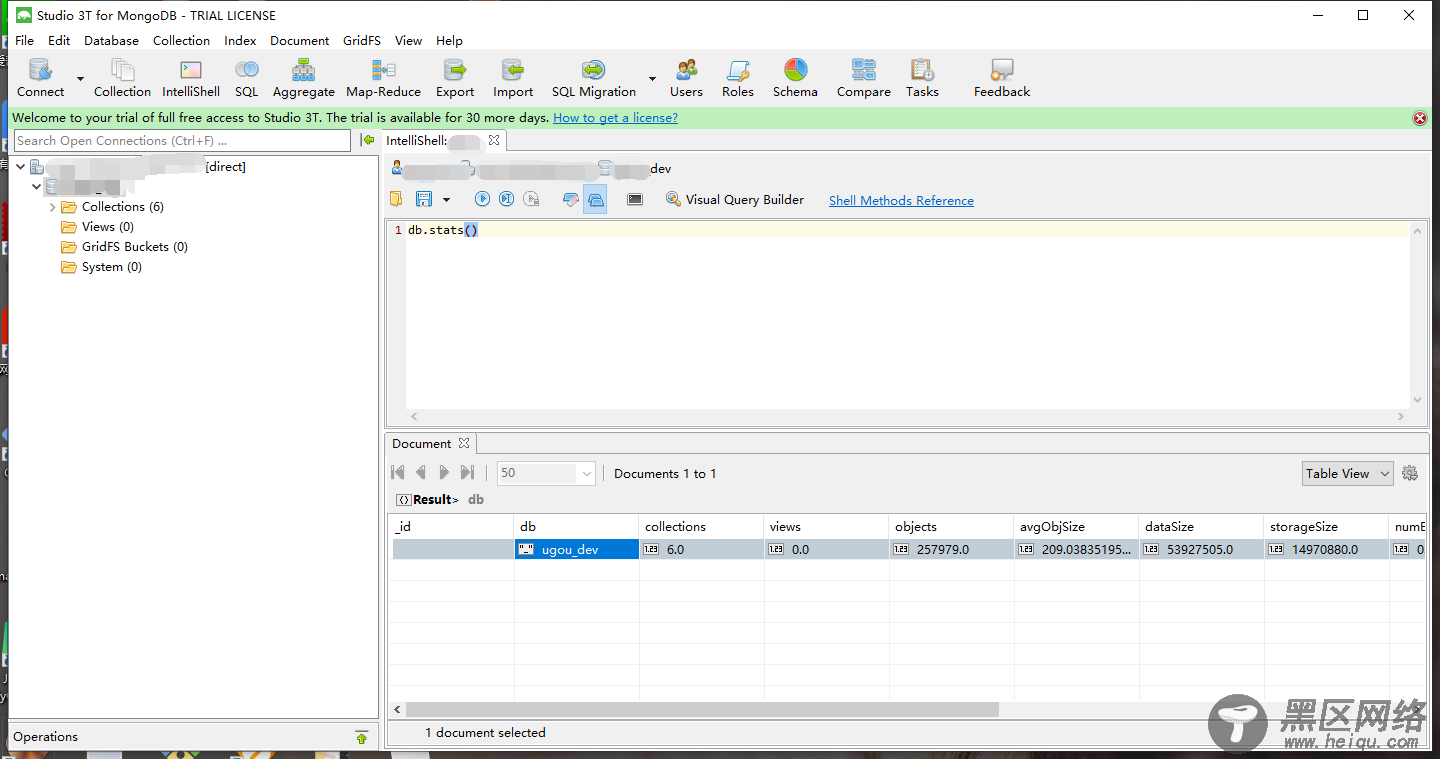Open Visual Query Builder
The image size is (1440, 759).
(x=735, y=199)
